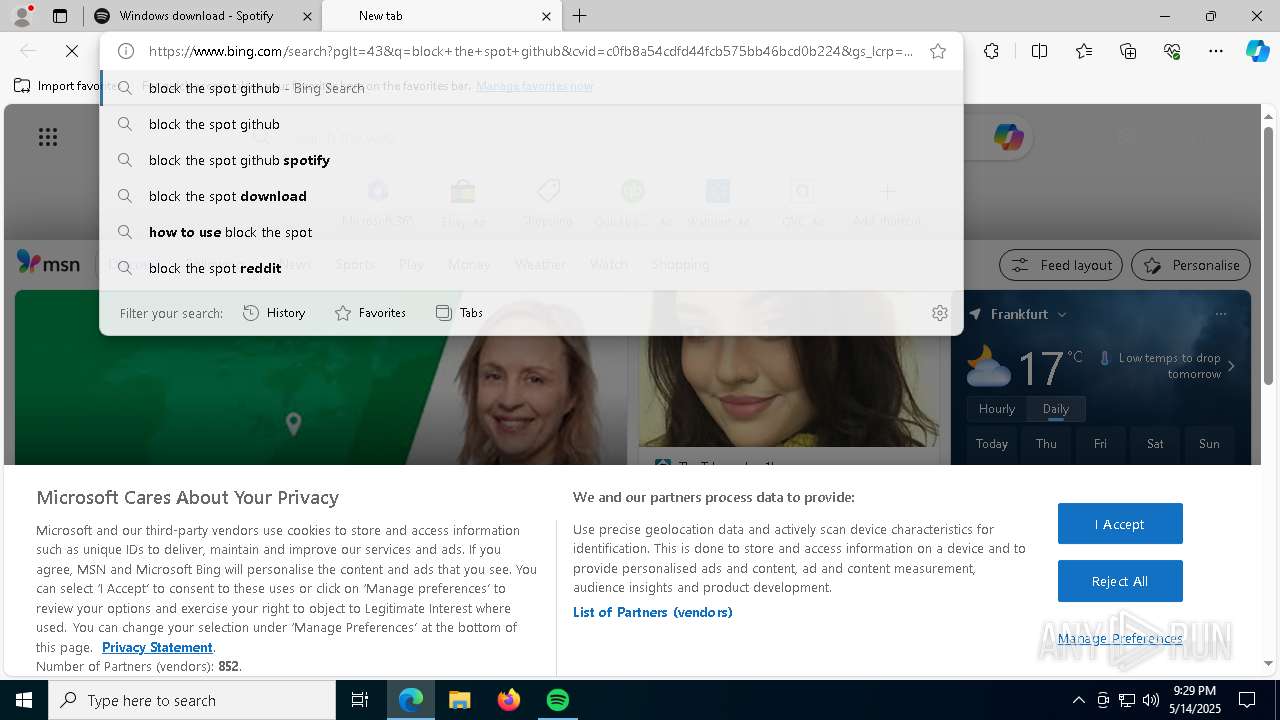
Task: Open the Privacy Statement link
Action: 157,647
